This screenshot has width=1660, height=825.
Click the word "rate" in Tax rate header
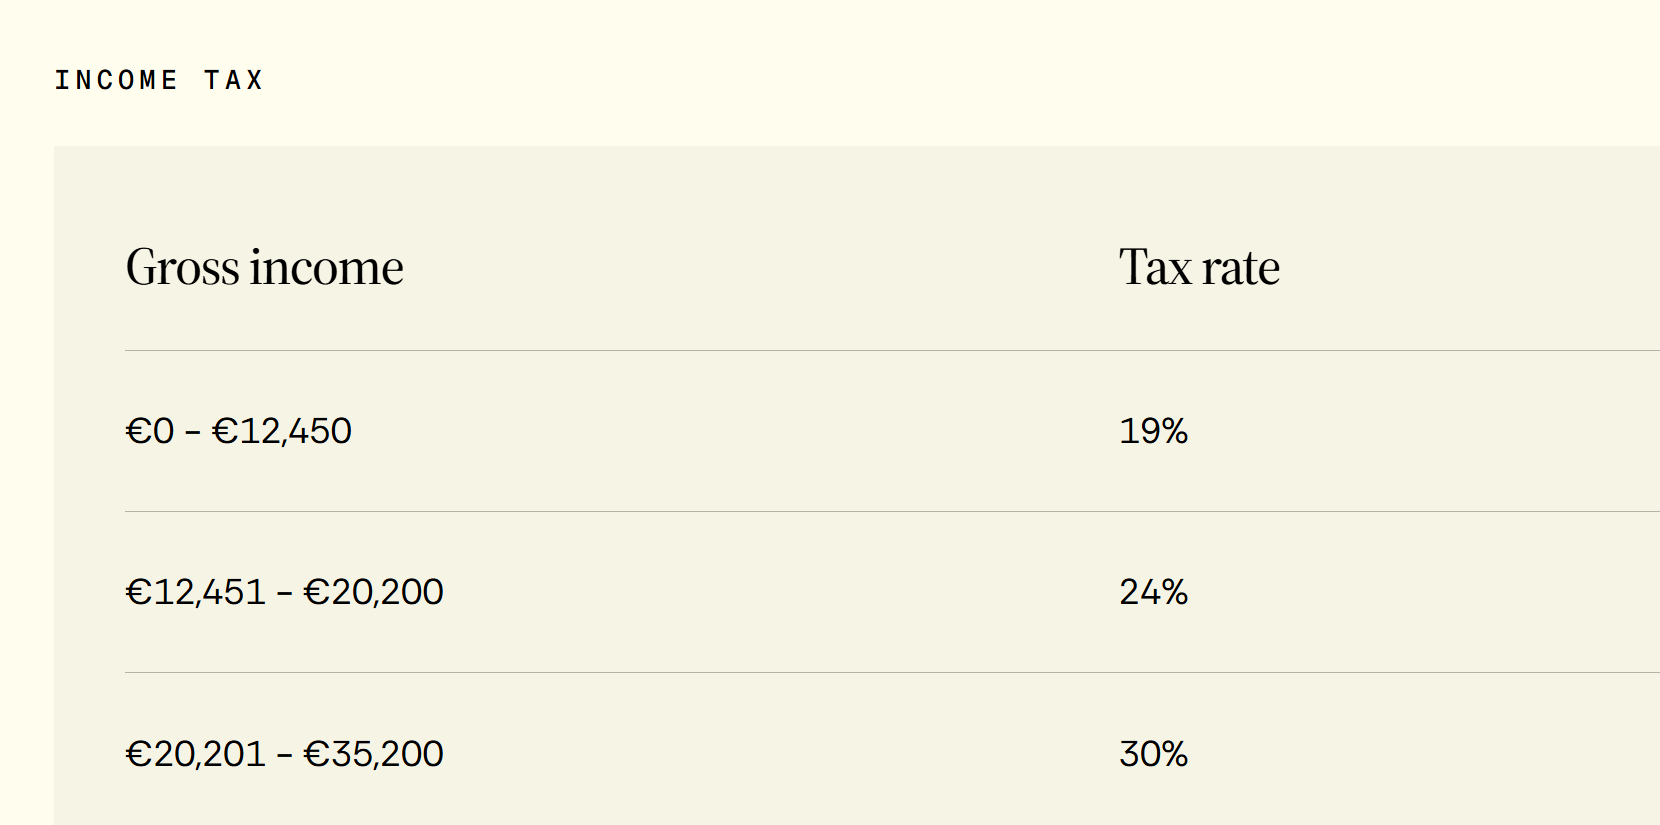pos(1241,270)
